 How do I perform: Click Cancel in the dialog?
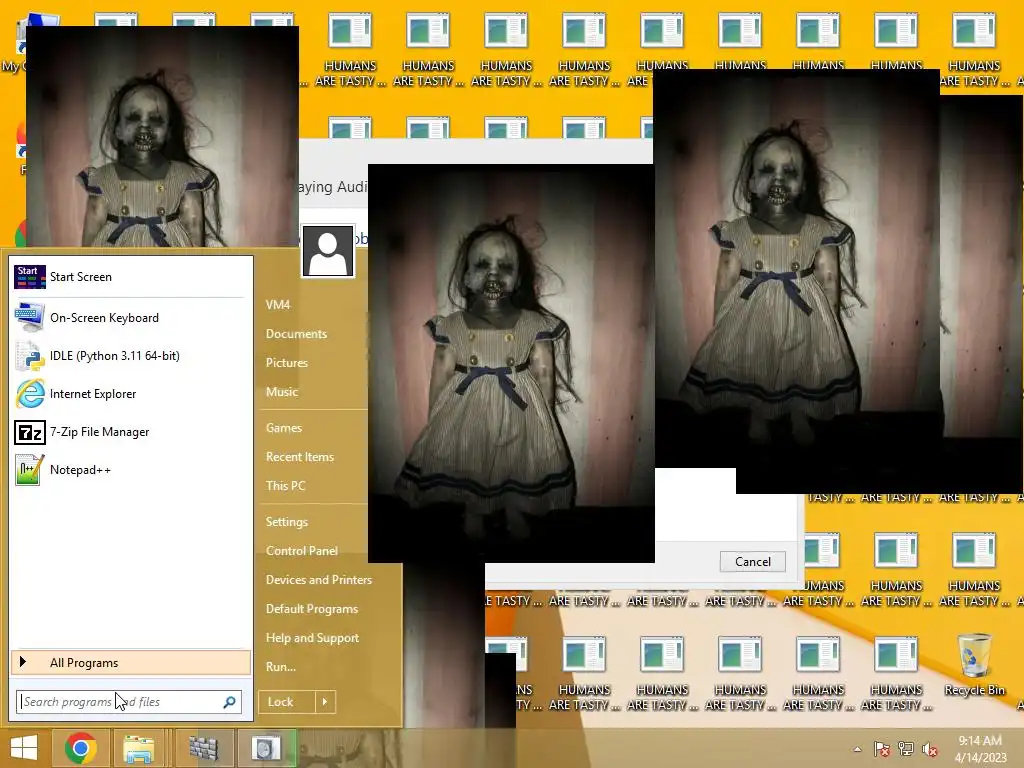(x=752, y=562)
